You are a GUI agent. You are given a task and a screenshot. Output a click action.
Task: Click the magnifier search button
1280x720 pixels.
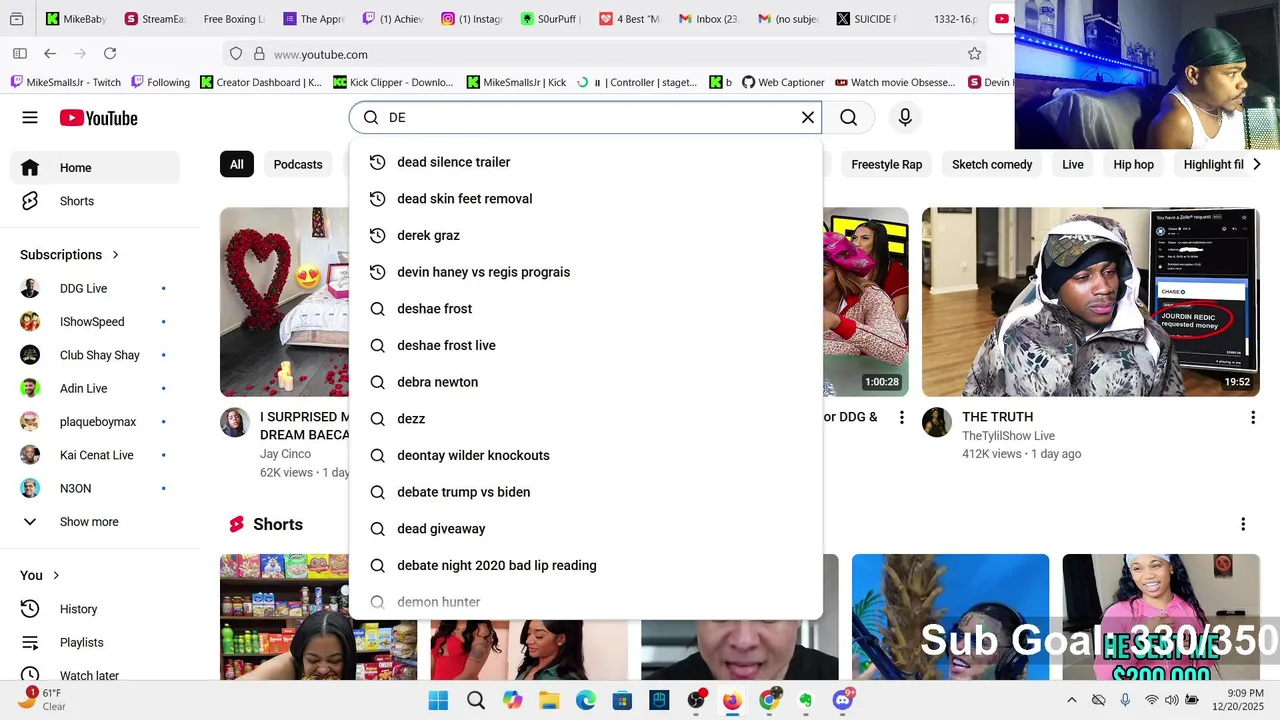849,118
